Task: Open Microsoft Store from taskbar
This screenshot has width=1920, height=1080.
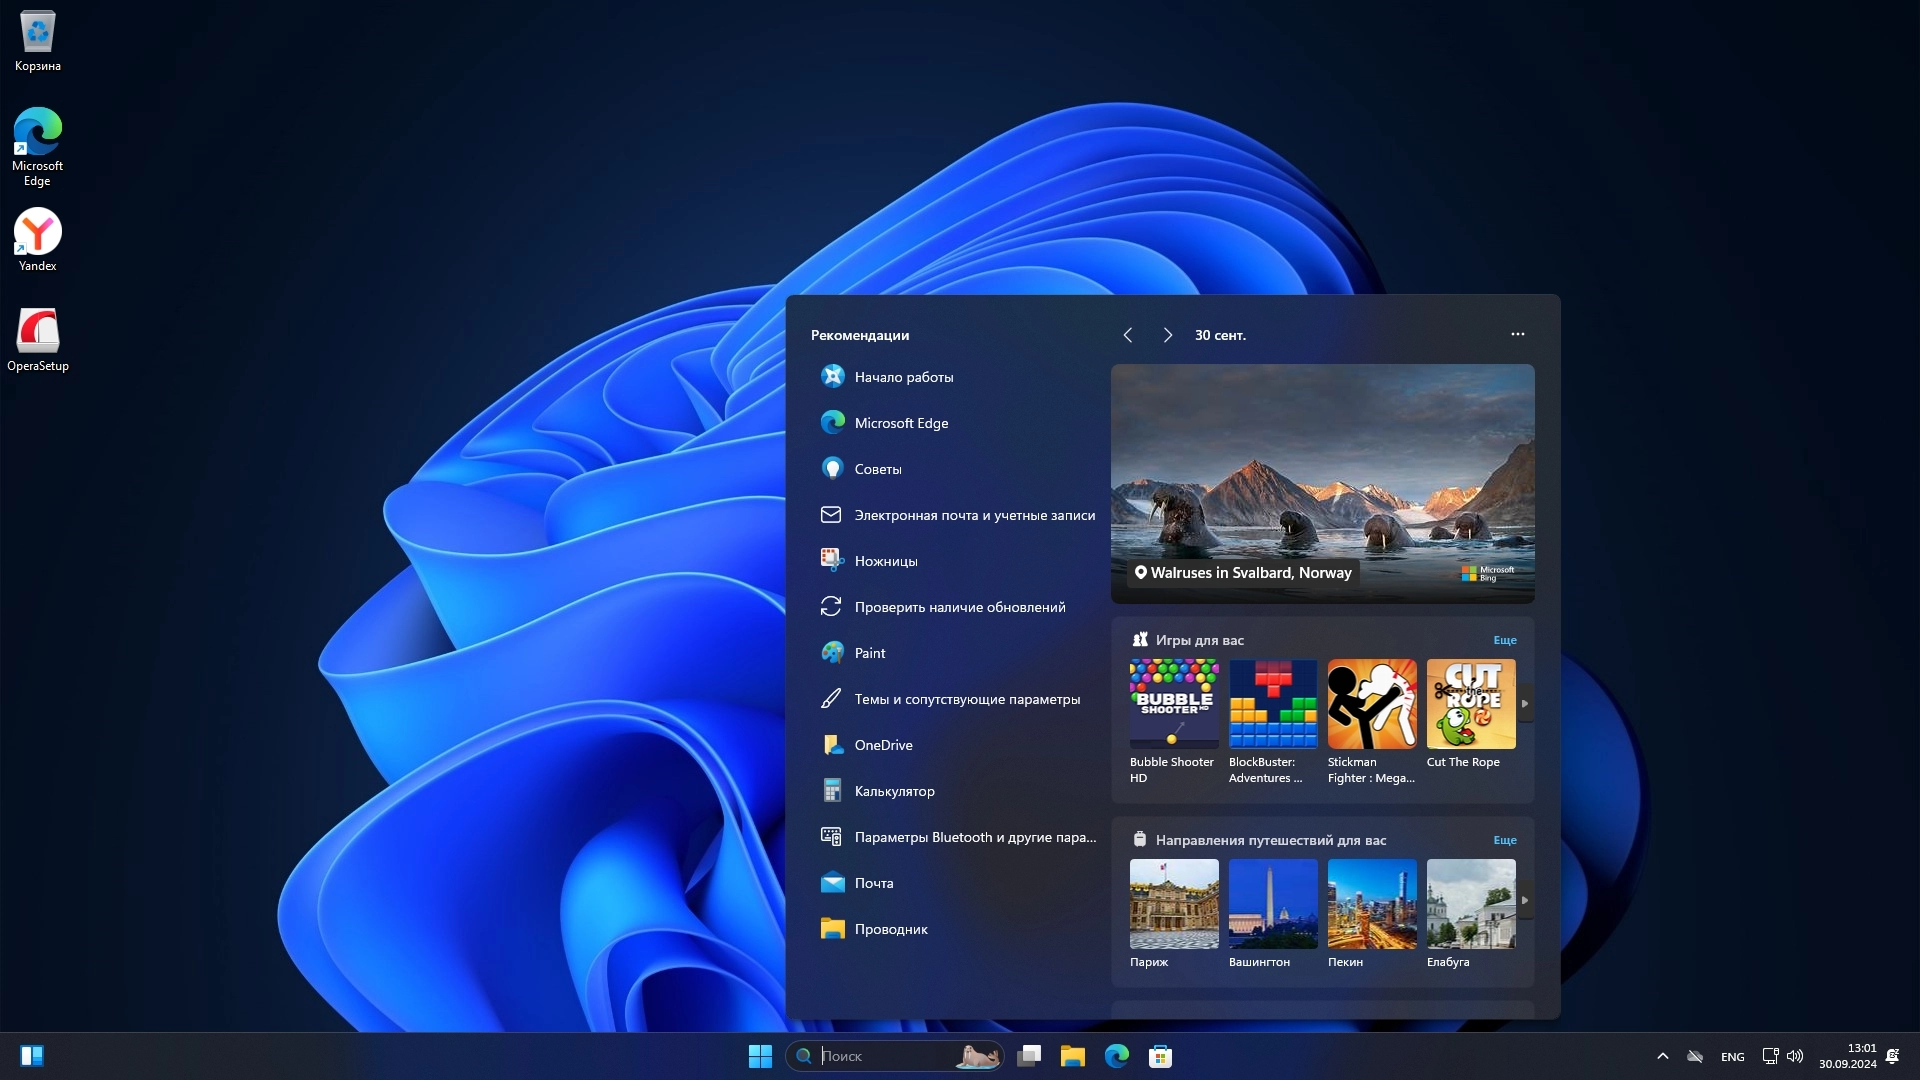Action: tap(1160, 1056)
